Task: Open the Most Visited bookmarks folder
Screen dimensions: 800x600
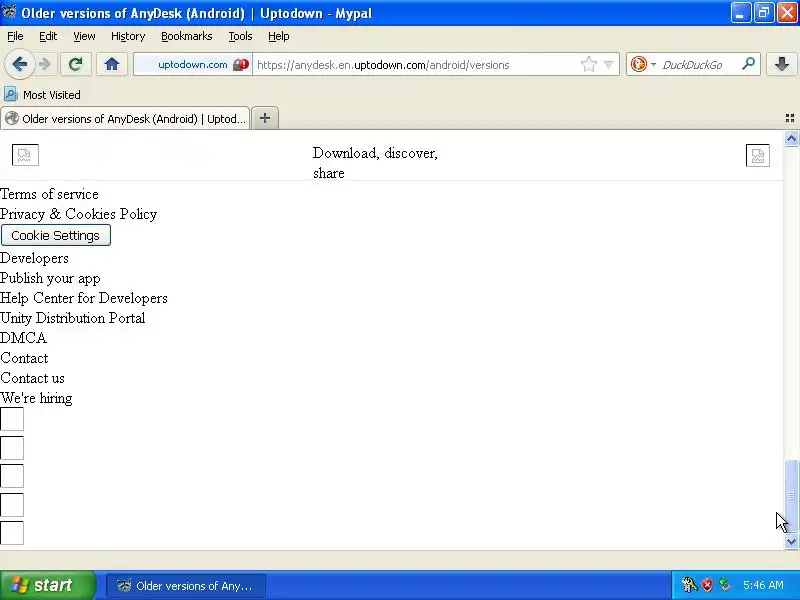Action: 42,95
